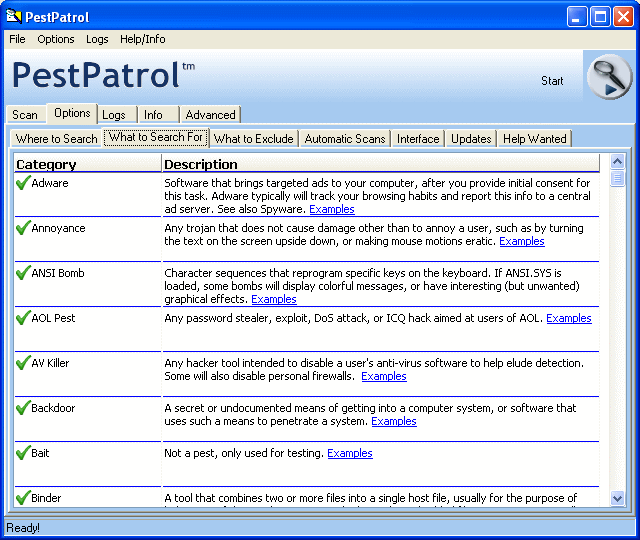Select the Backdoor category name

point(53,408)
